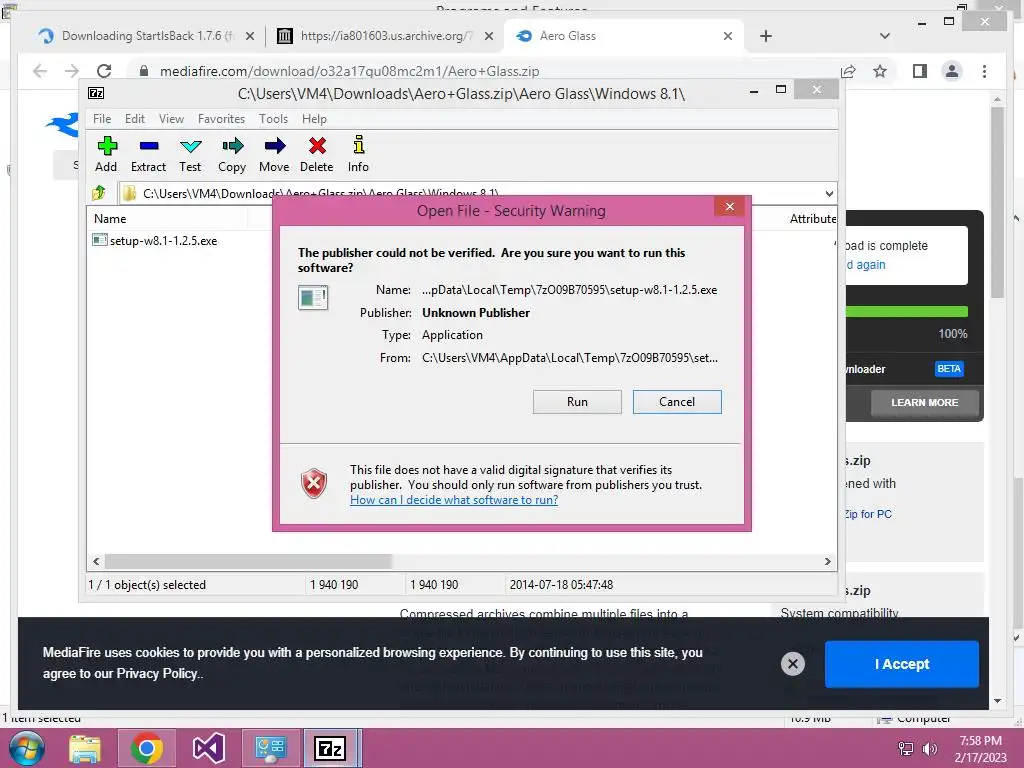The image size is (1024, 768).
Task: Click the Chrome forward arrow
Action: (x=71, y=71)
